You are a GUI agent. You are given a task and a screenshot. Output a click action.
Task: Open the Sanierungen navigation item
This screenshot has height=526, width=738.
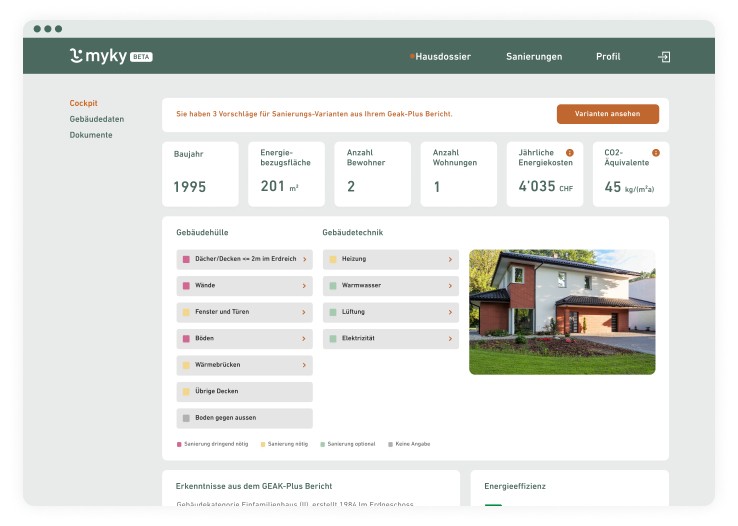[x=534, y=56]
